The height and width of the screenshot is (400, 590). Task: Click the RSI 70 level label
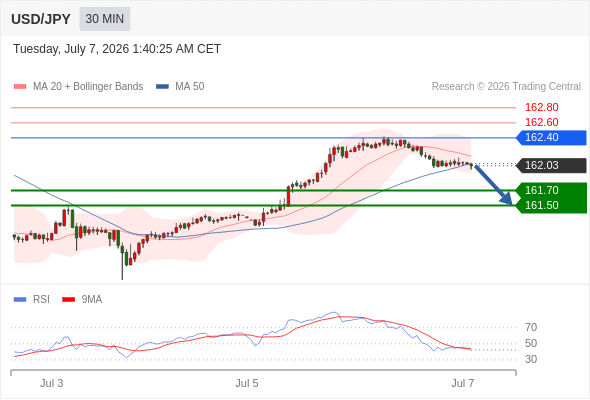[531, 327]
